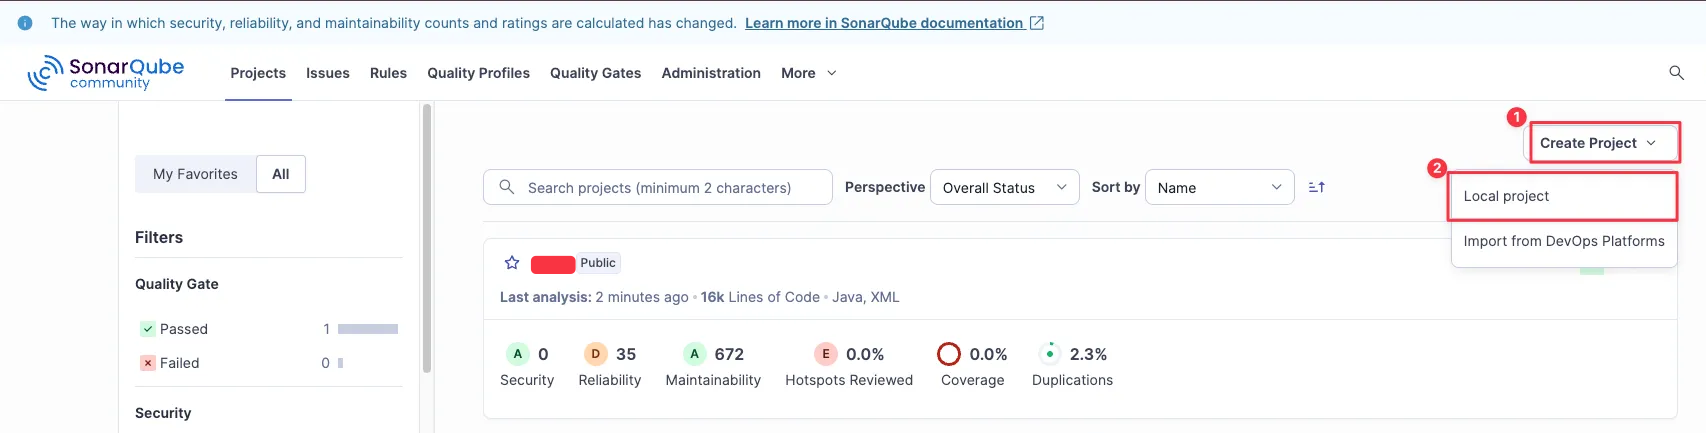Open the Quality Profiles tab
The image size is (1706, 433).
[x=478, y=73]
